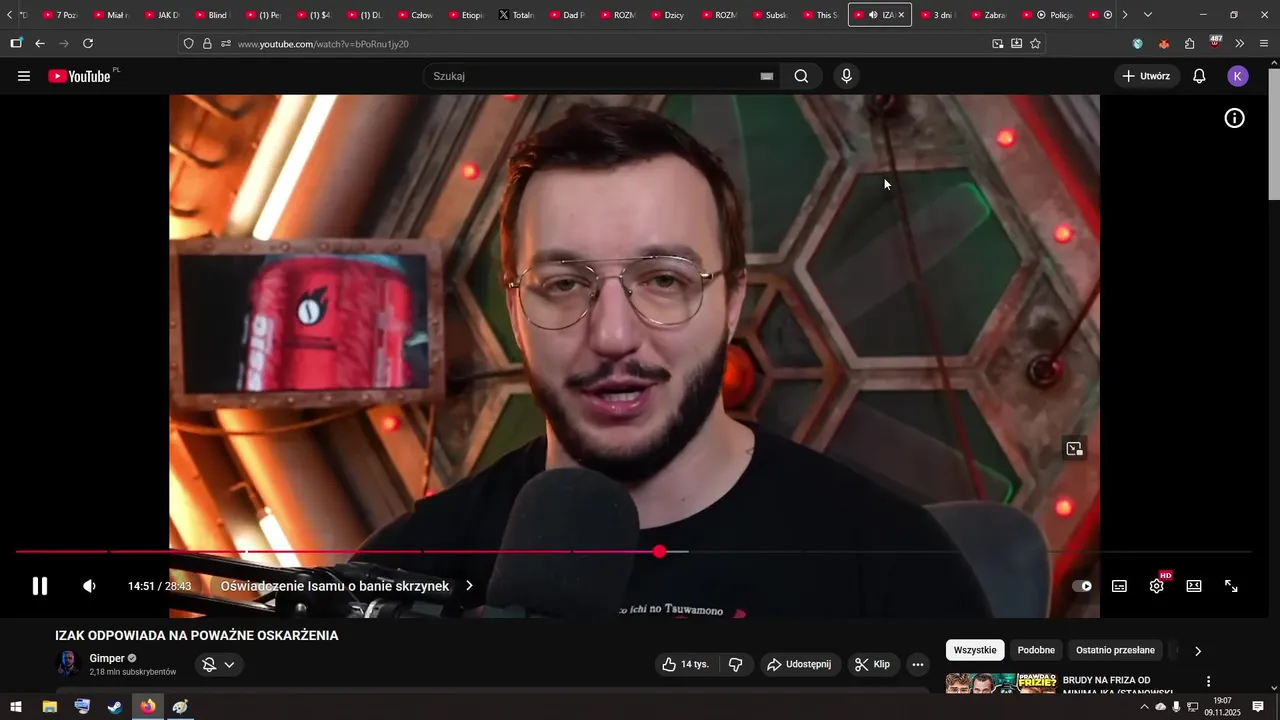
Task: Select the Wszystkie filter chip
Action: tap(975, 650)
